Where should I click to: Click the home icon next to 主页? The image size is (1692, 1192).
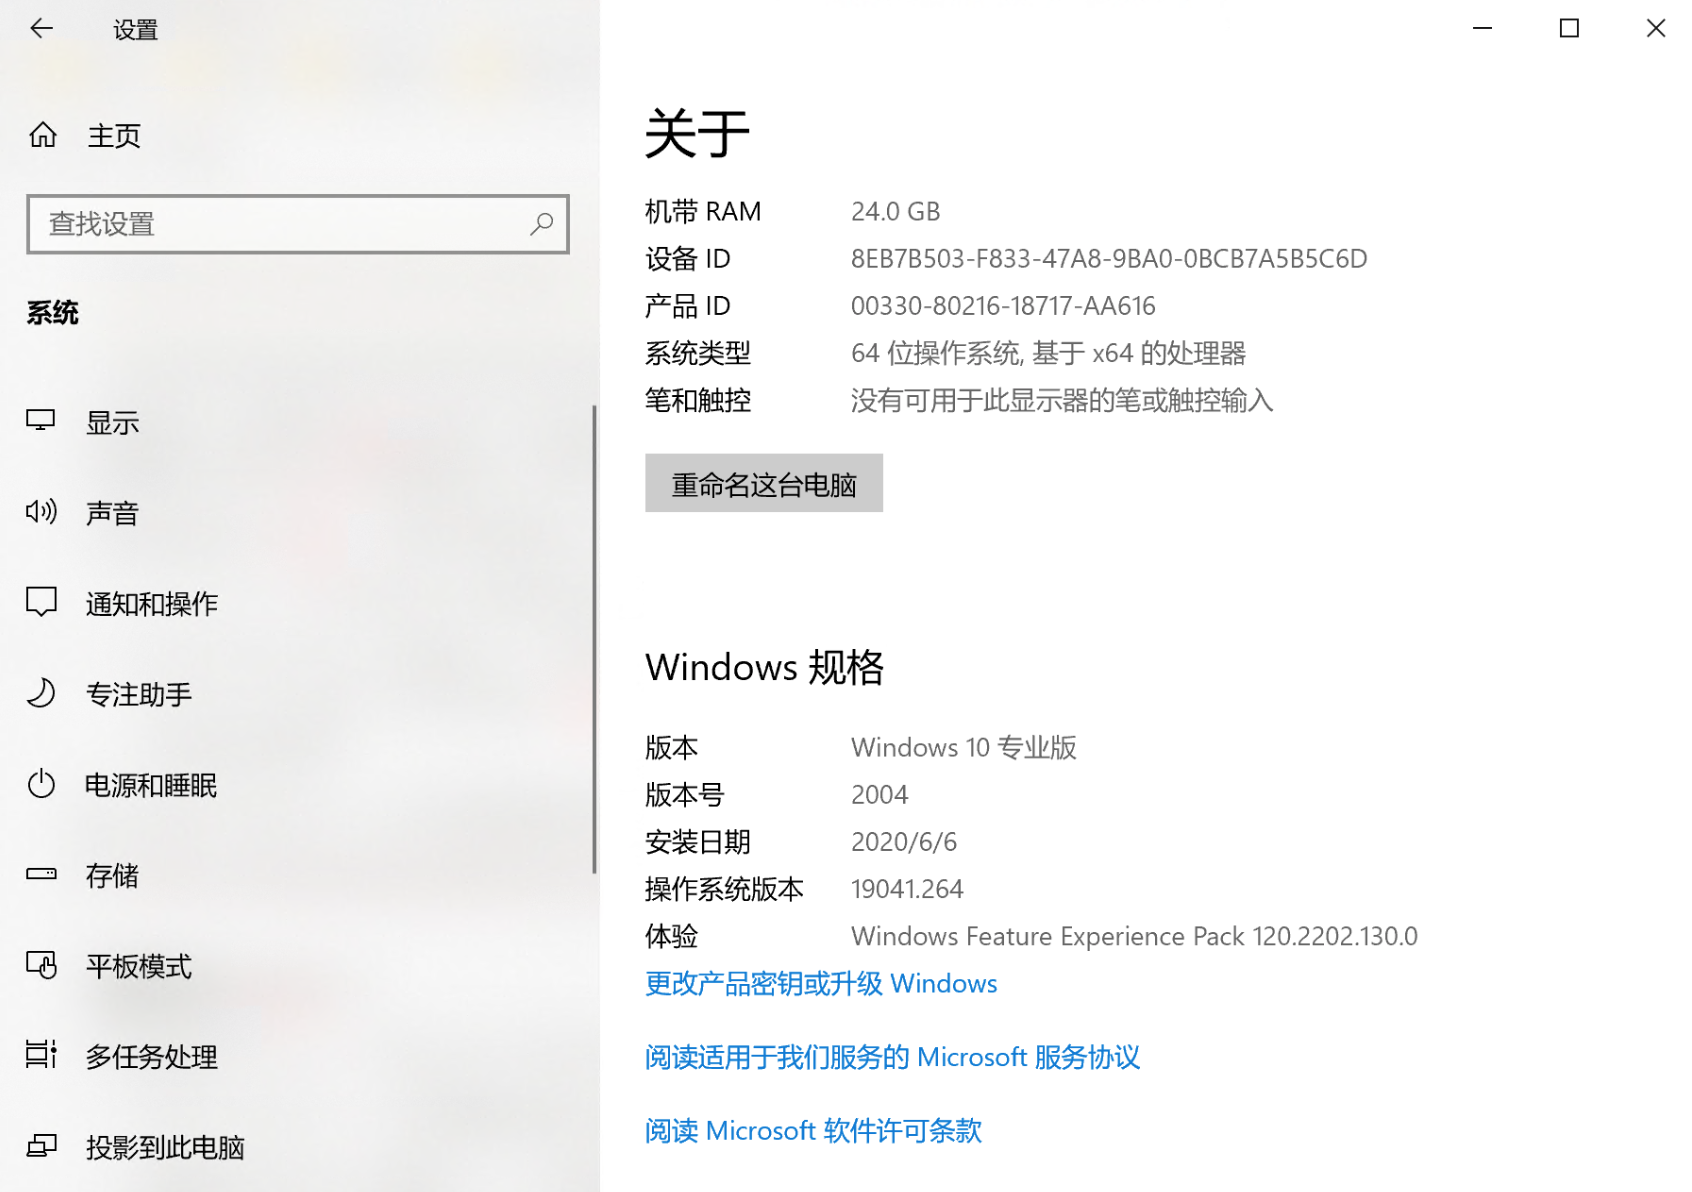pyautogui.click(x=43, y=134)
